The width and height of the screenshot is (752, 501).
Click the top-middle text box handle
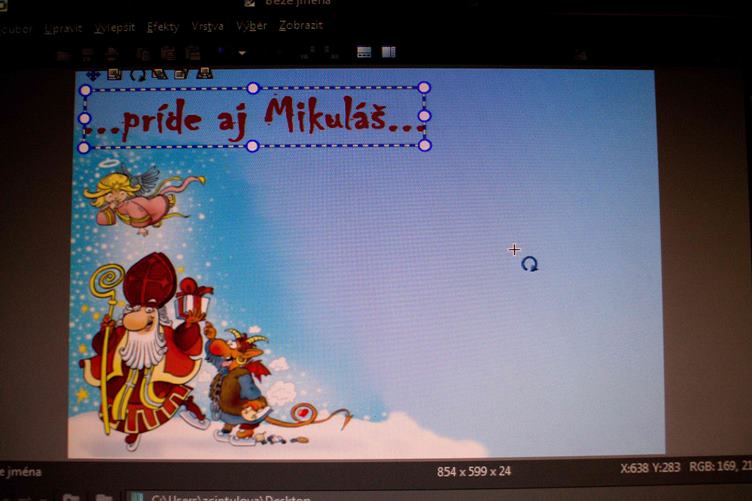253,88
